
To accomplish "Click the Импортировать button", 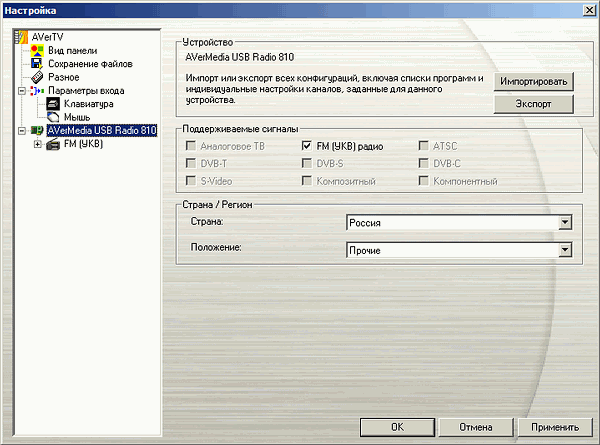I will (533, 82).
